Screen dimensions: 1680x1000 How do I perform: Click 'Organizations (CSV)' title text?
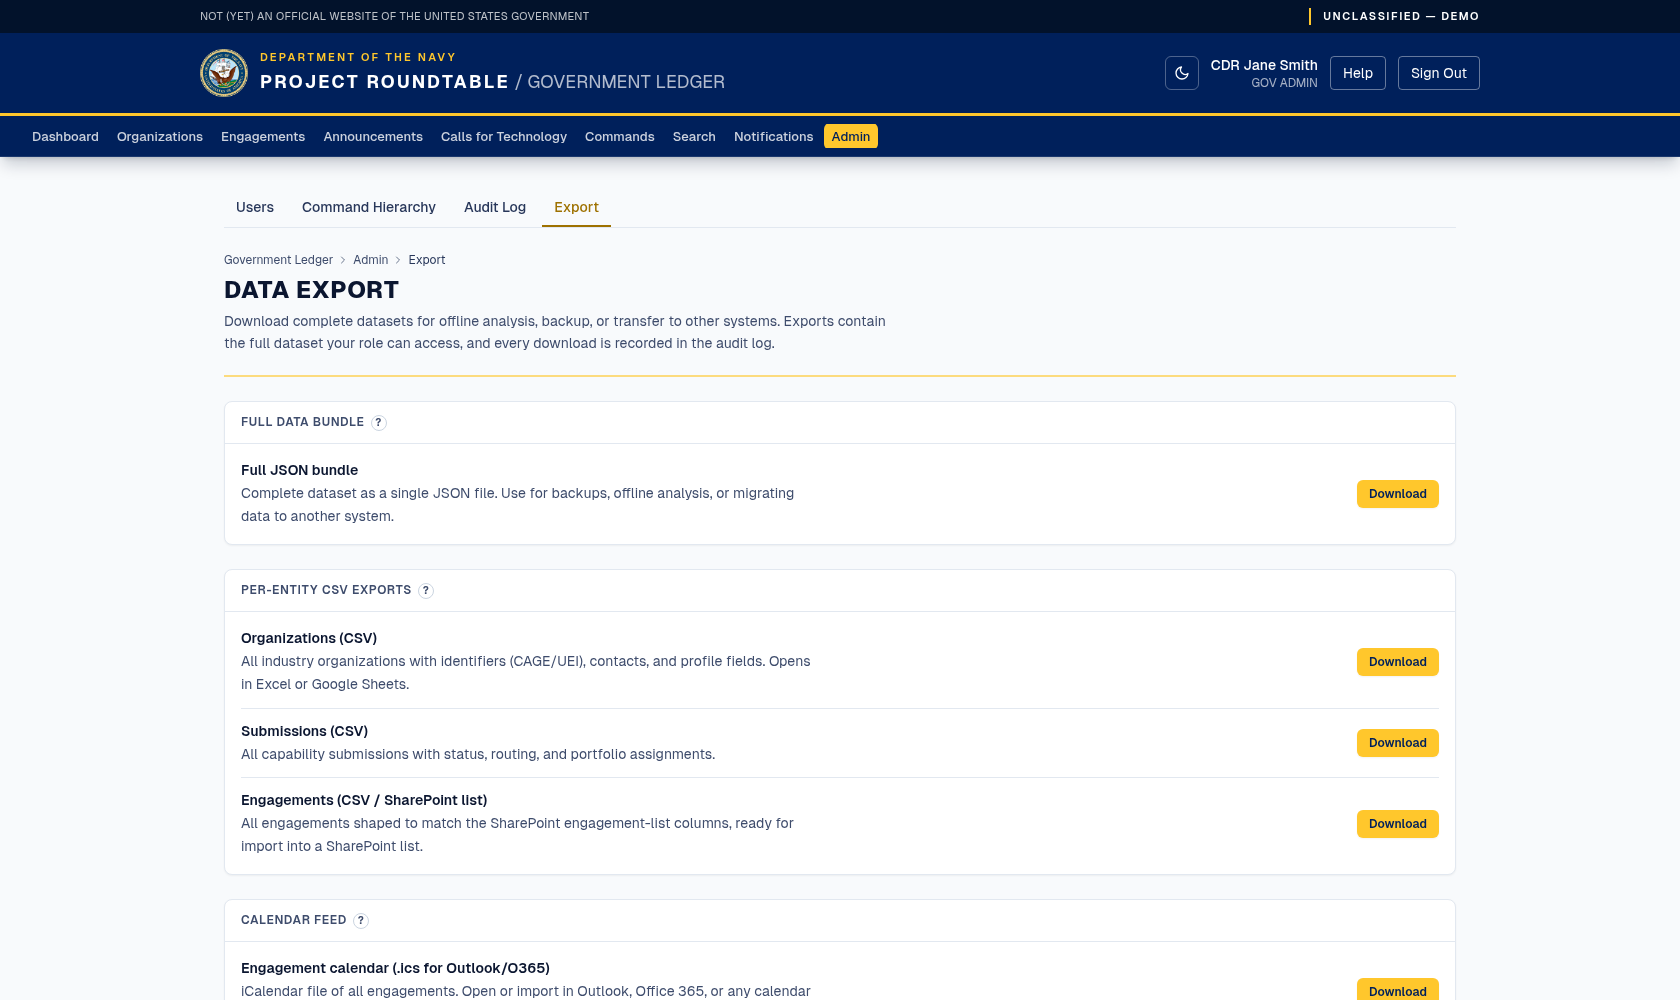309,638
